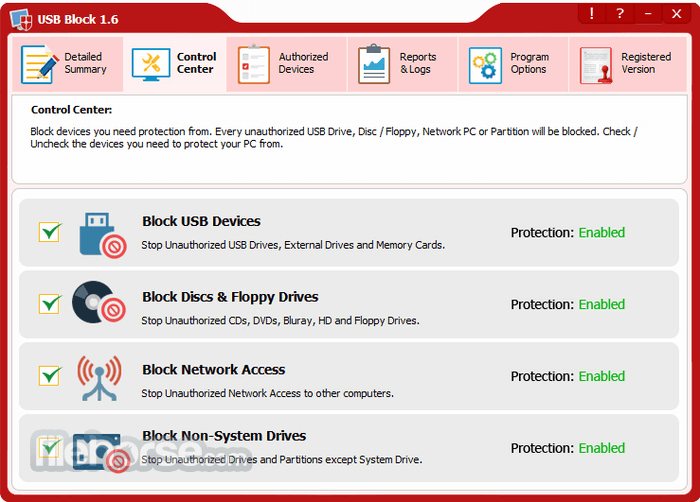This screenshot has width=700, height=502.
Task: Open the Registered Version tab
Action: 628,64
